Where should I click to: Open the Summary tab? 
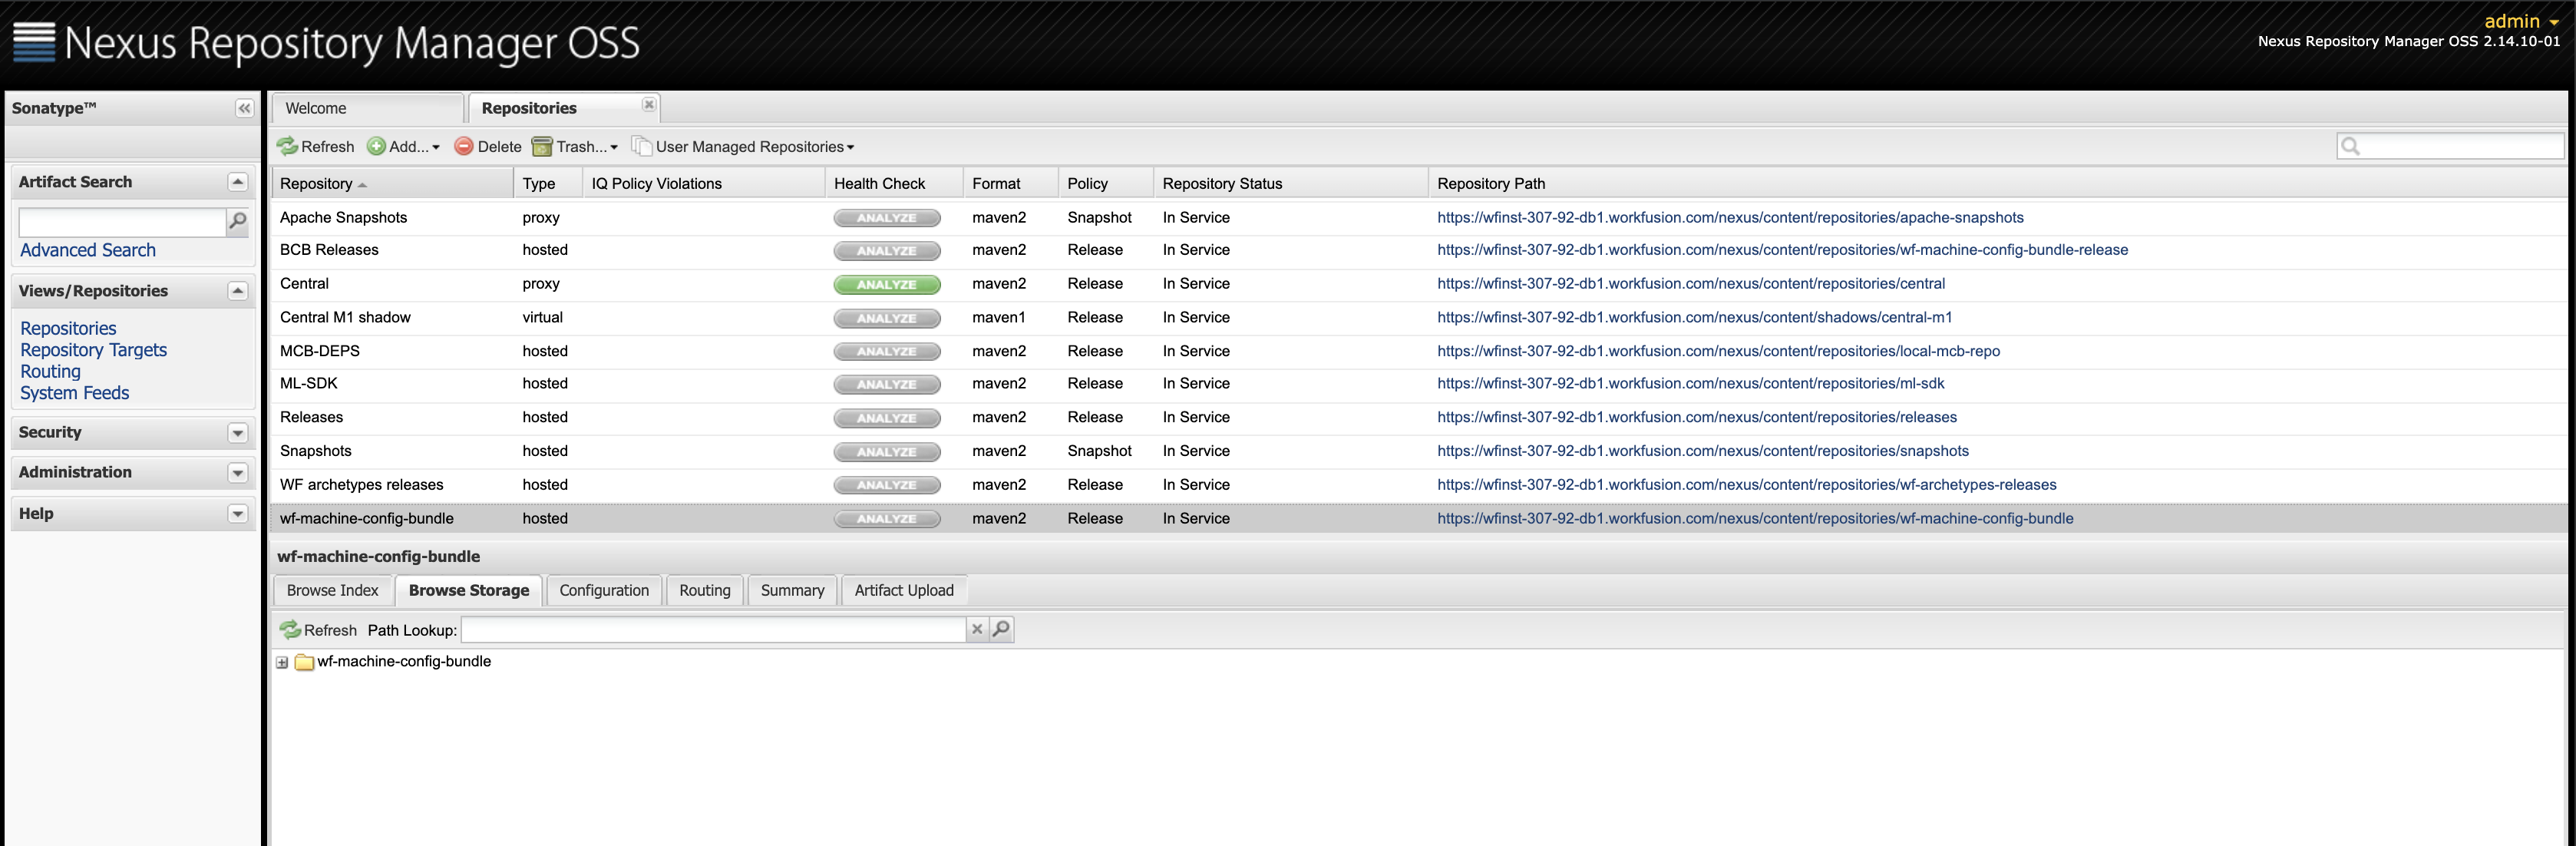pyautogui.click(x=793, y=591)
